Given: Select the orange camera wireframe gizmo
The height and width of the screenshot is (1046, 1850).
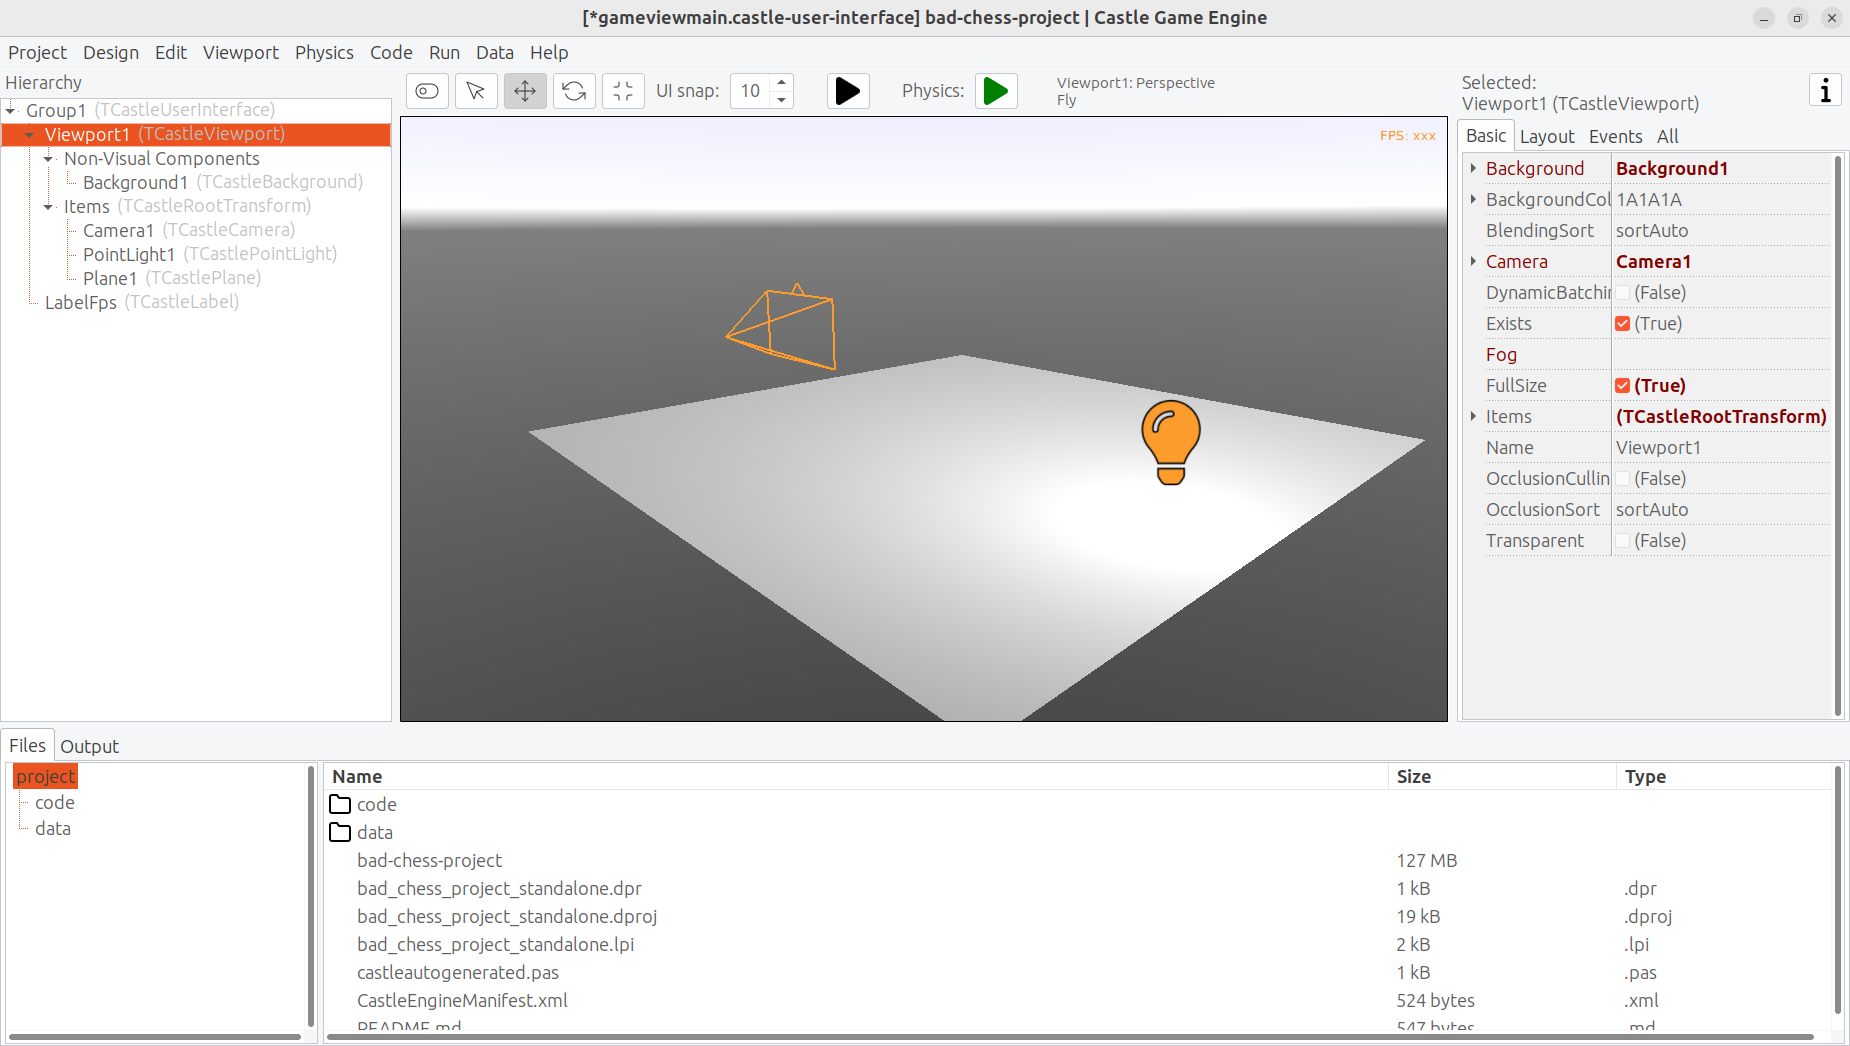Looking at the screenshot, I should [781, 327].
